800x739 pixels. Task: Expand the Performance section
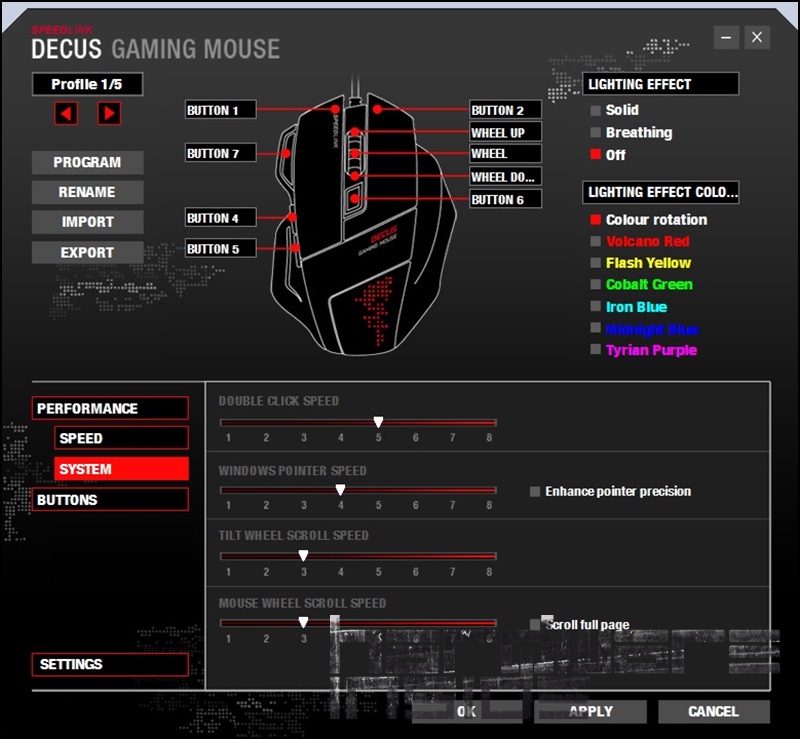click(x=110, y=408)
